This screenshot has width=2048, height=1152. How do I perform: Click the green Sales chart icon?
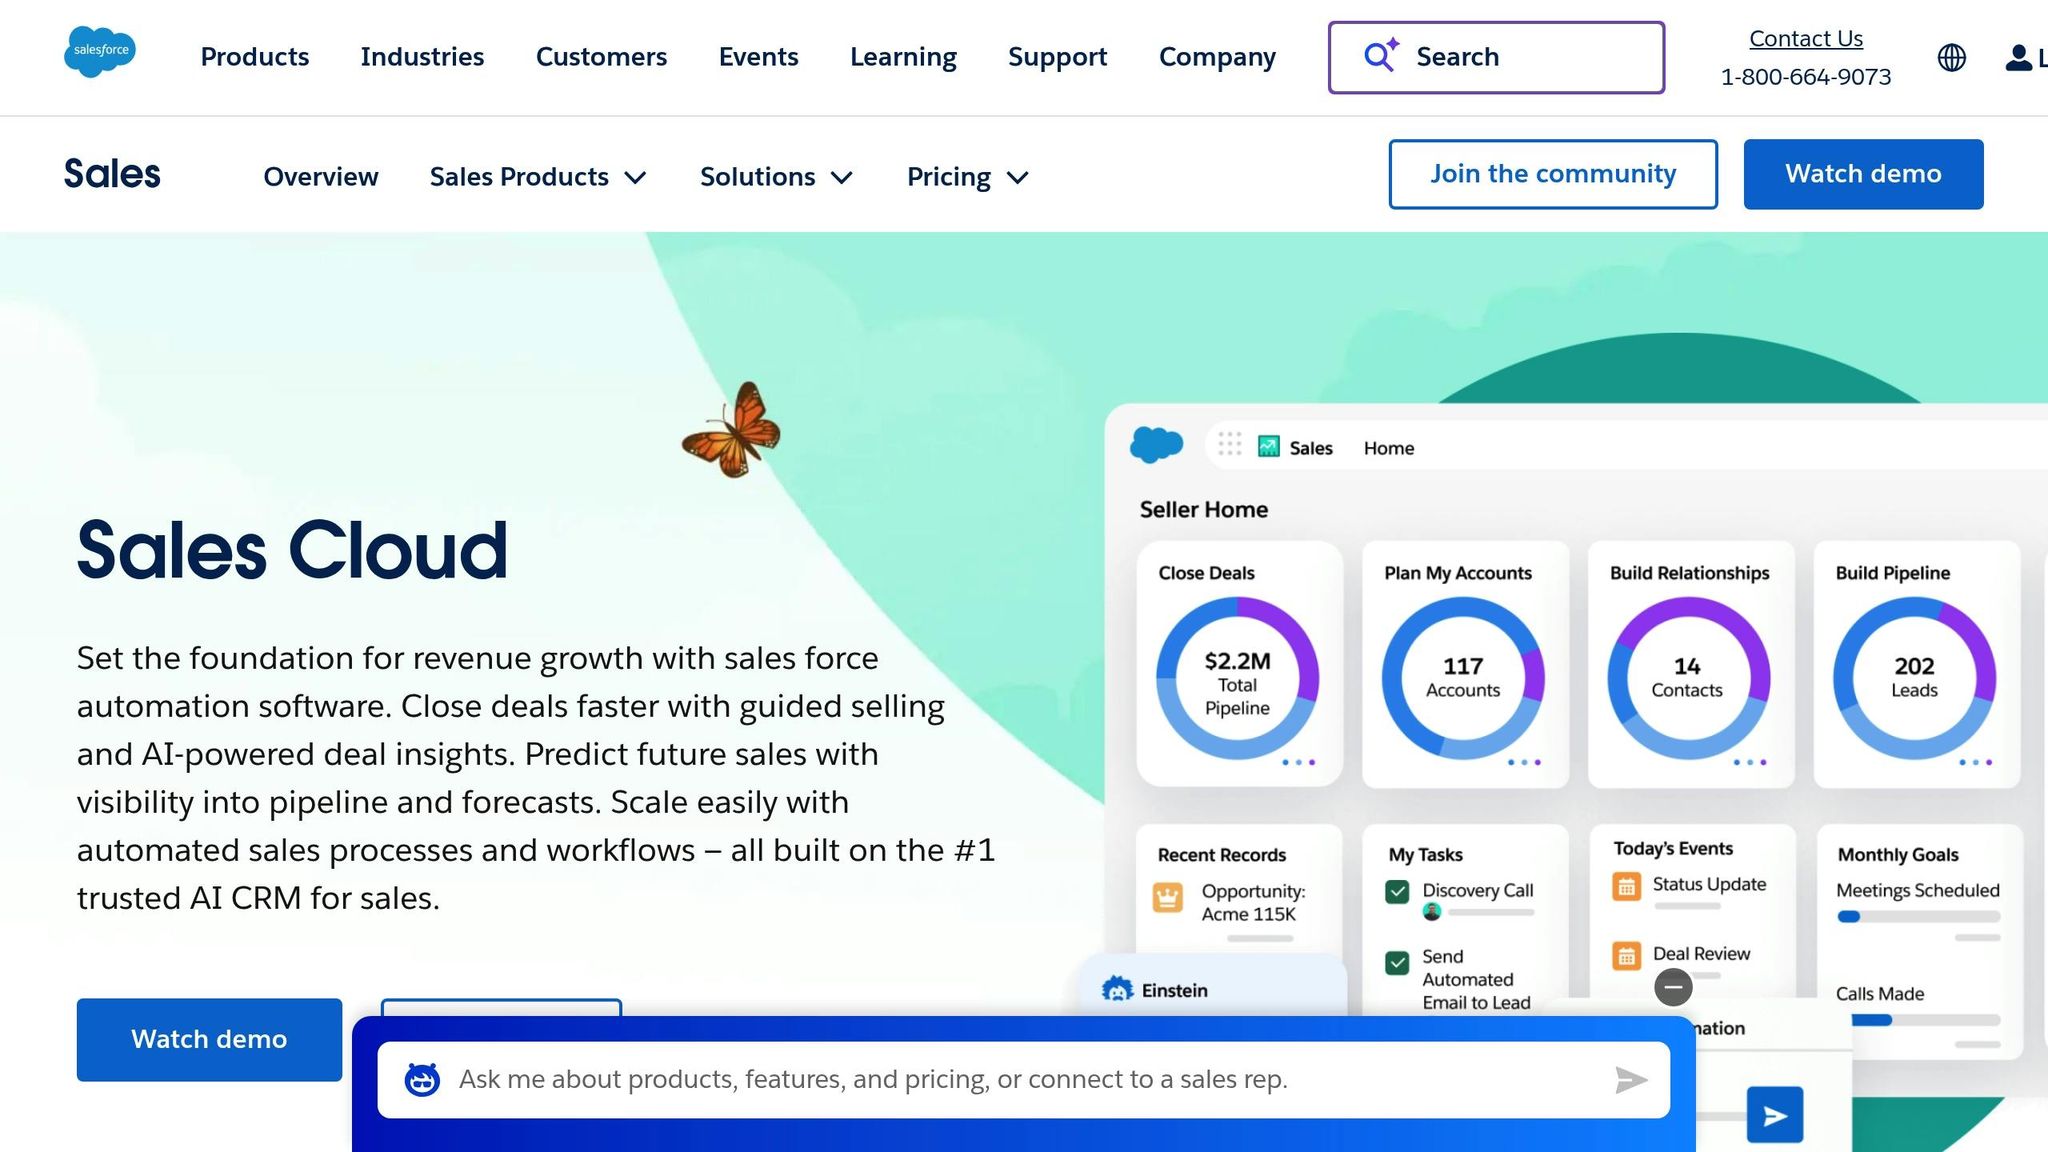(1269, 447)
